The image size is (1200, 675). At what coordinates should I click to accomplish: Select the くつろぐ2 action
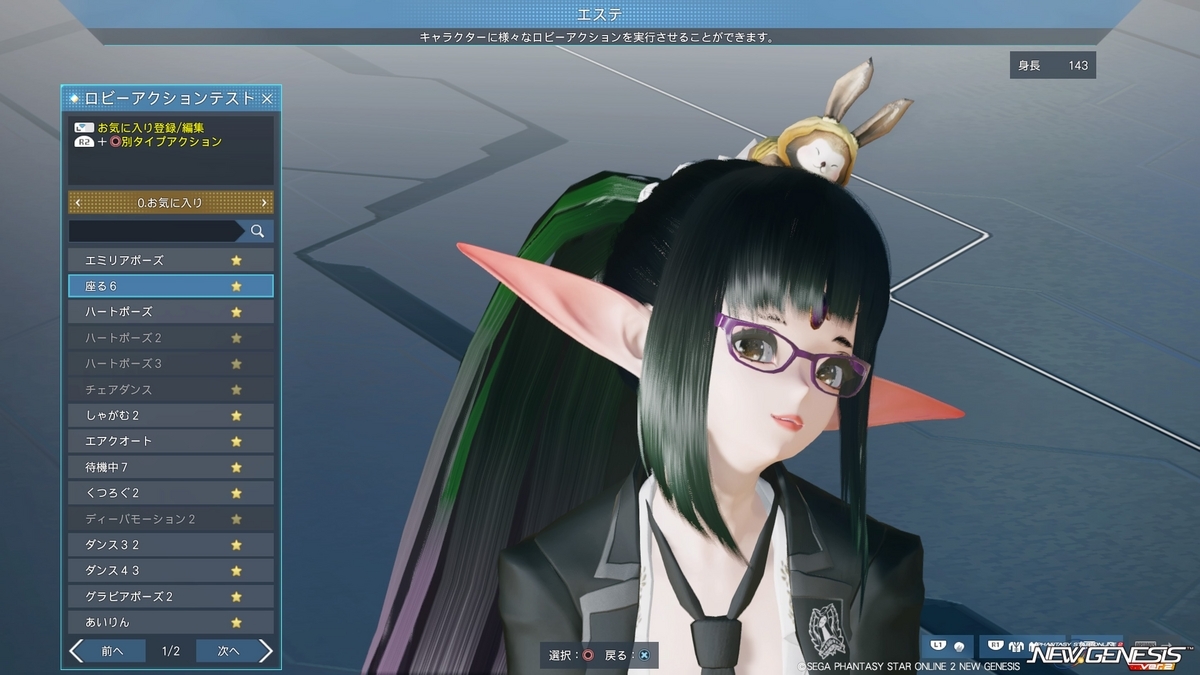[171, 493]
